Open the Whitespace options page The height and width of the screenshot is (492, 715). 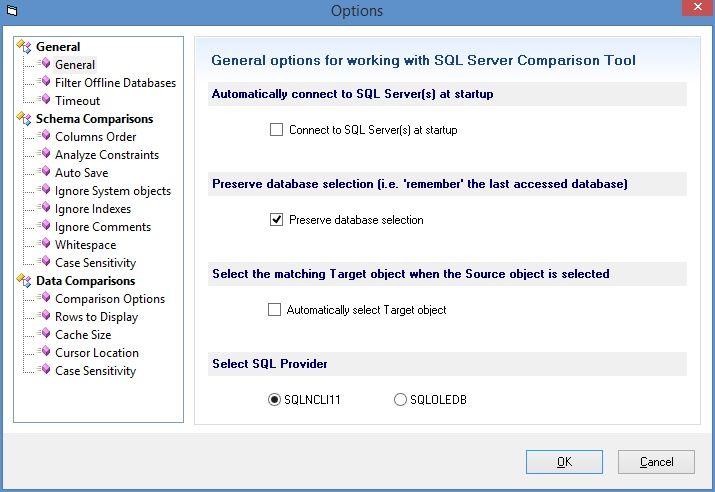pyautogui.click(x=85, y=244)
